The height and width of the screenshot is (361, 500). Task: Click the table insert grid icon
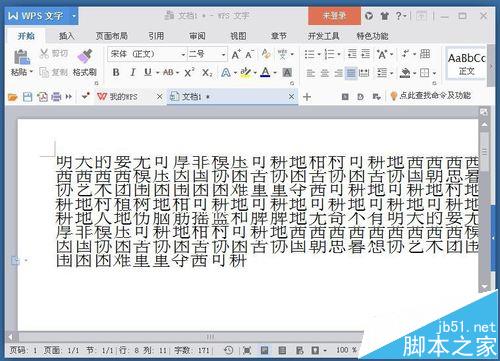pos(425,54)
